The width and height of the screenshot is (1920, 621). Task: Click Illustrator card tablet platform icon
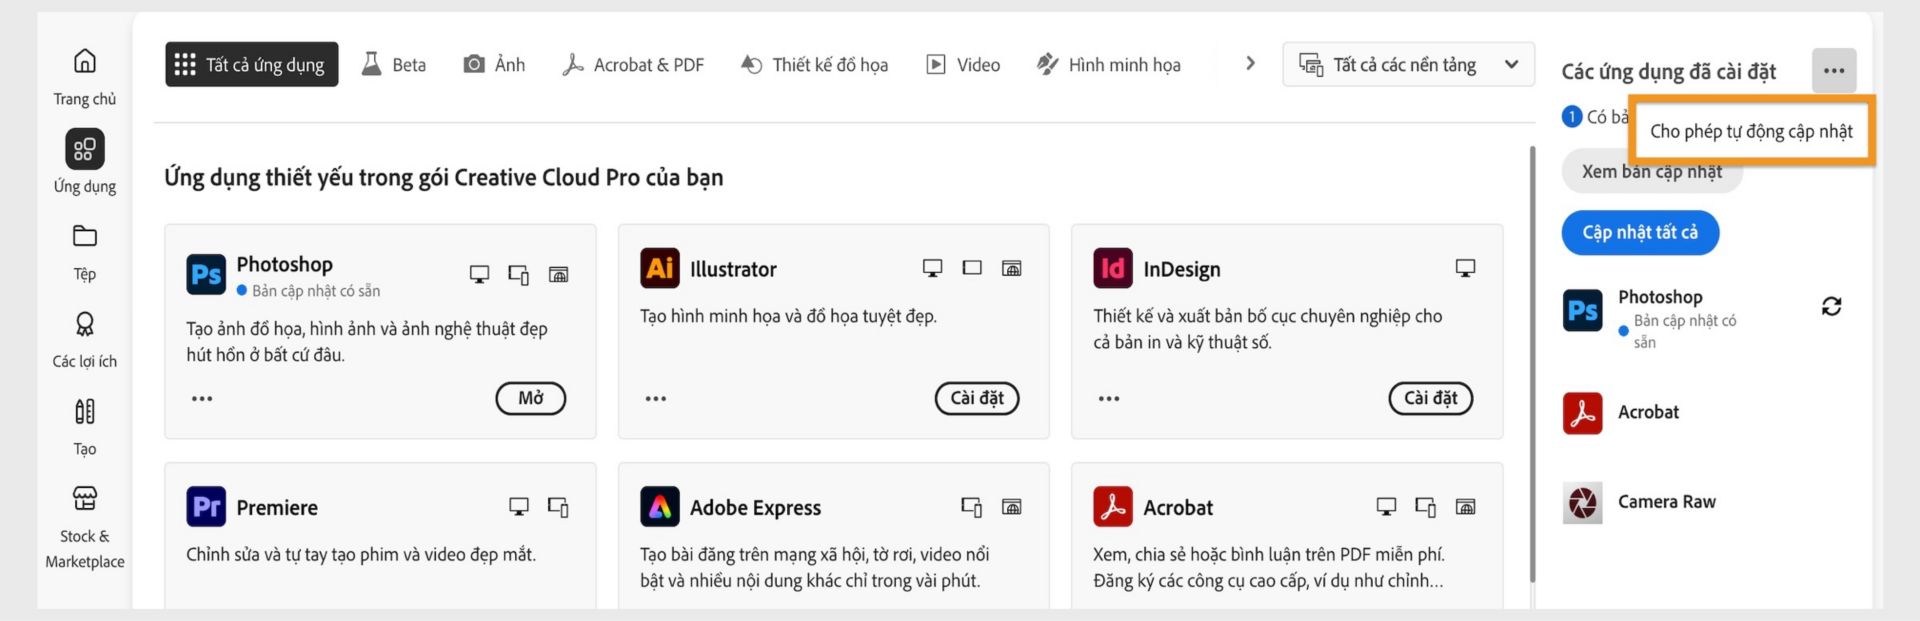click(972, 267)
